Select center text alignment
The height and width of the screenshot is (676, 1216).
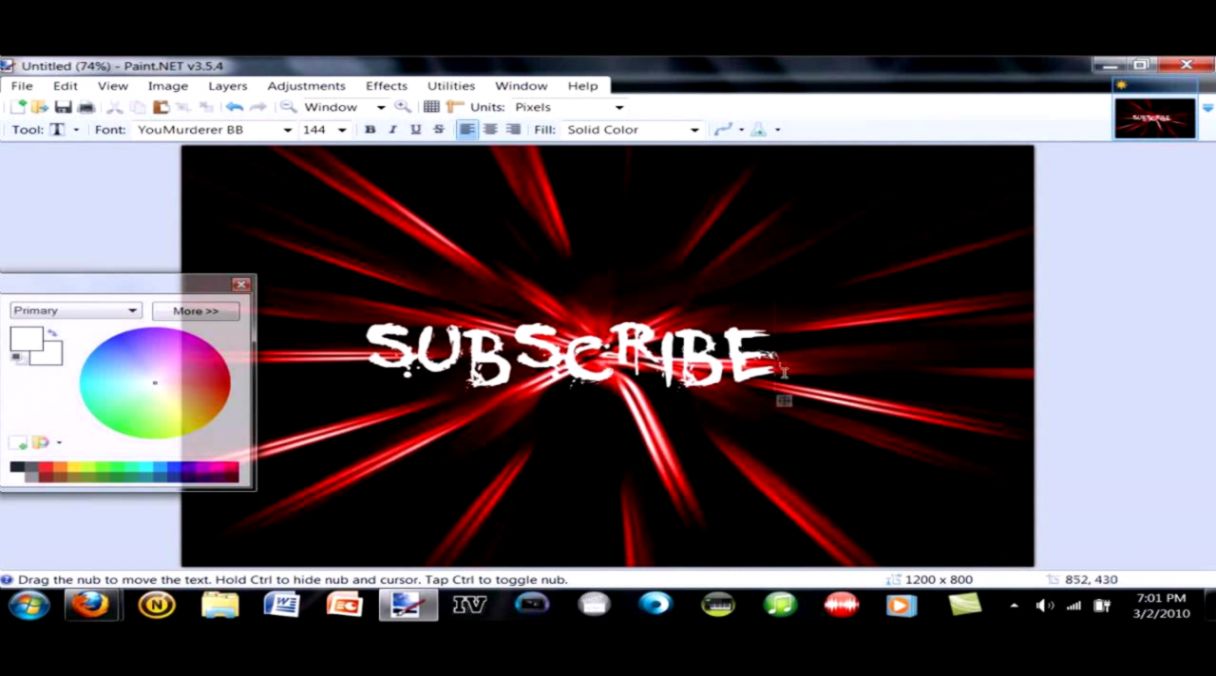[x=490, y=130]
